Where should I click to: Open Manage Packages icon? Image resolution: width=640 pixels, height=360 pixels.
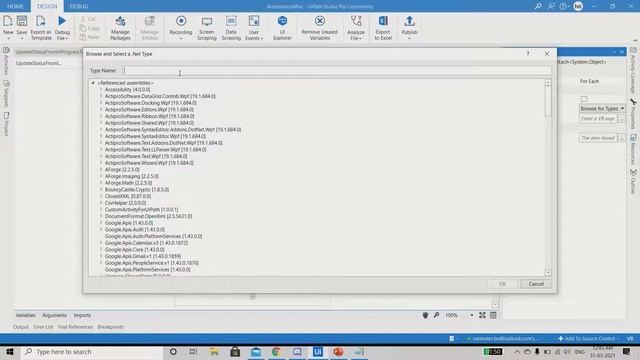(120, 21)
